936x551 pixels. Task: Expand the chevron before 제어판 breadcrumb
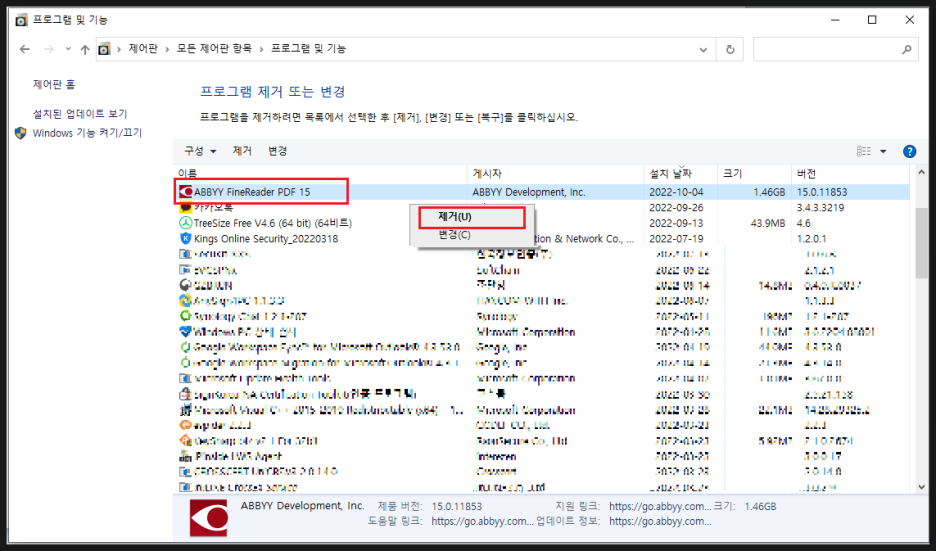coord(119,49)
